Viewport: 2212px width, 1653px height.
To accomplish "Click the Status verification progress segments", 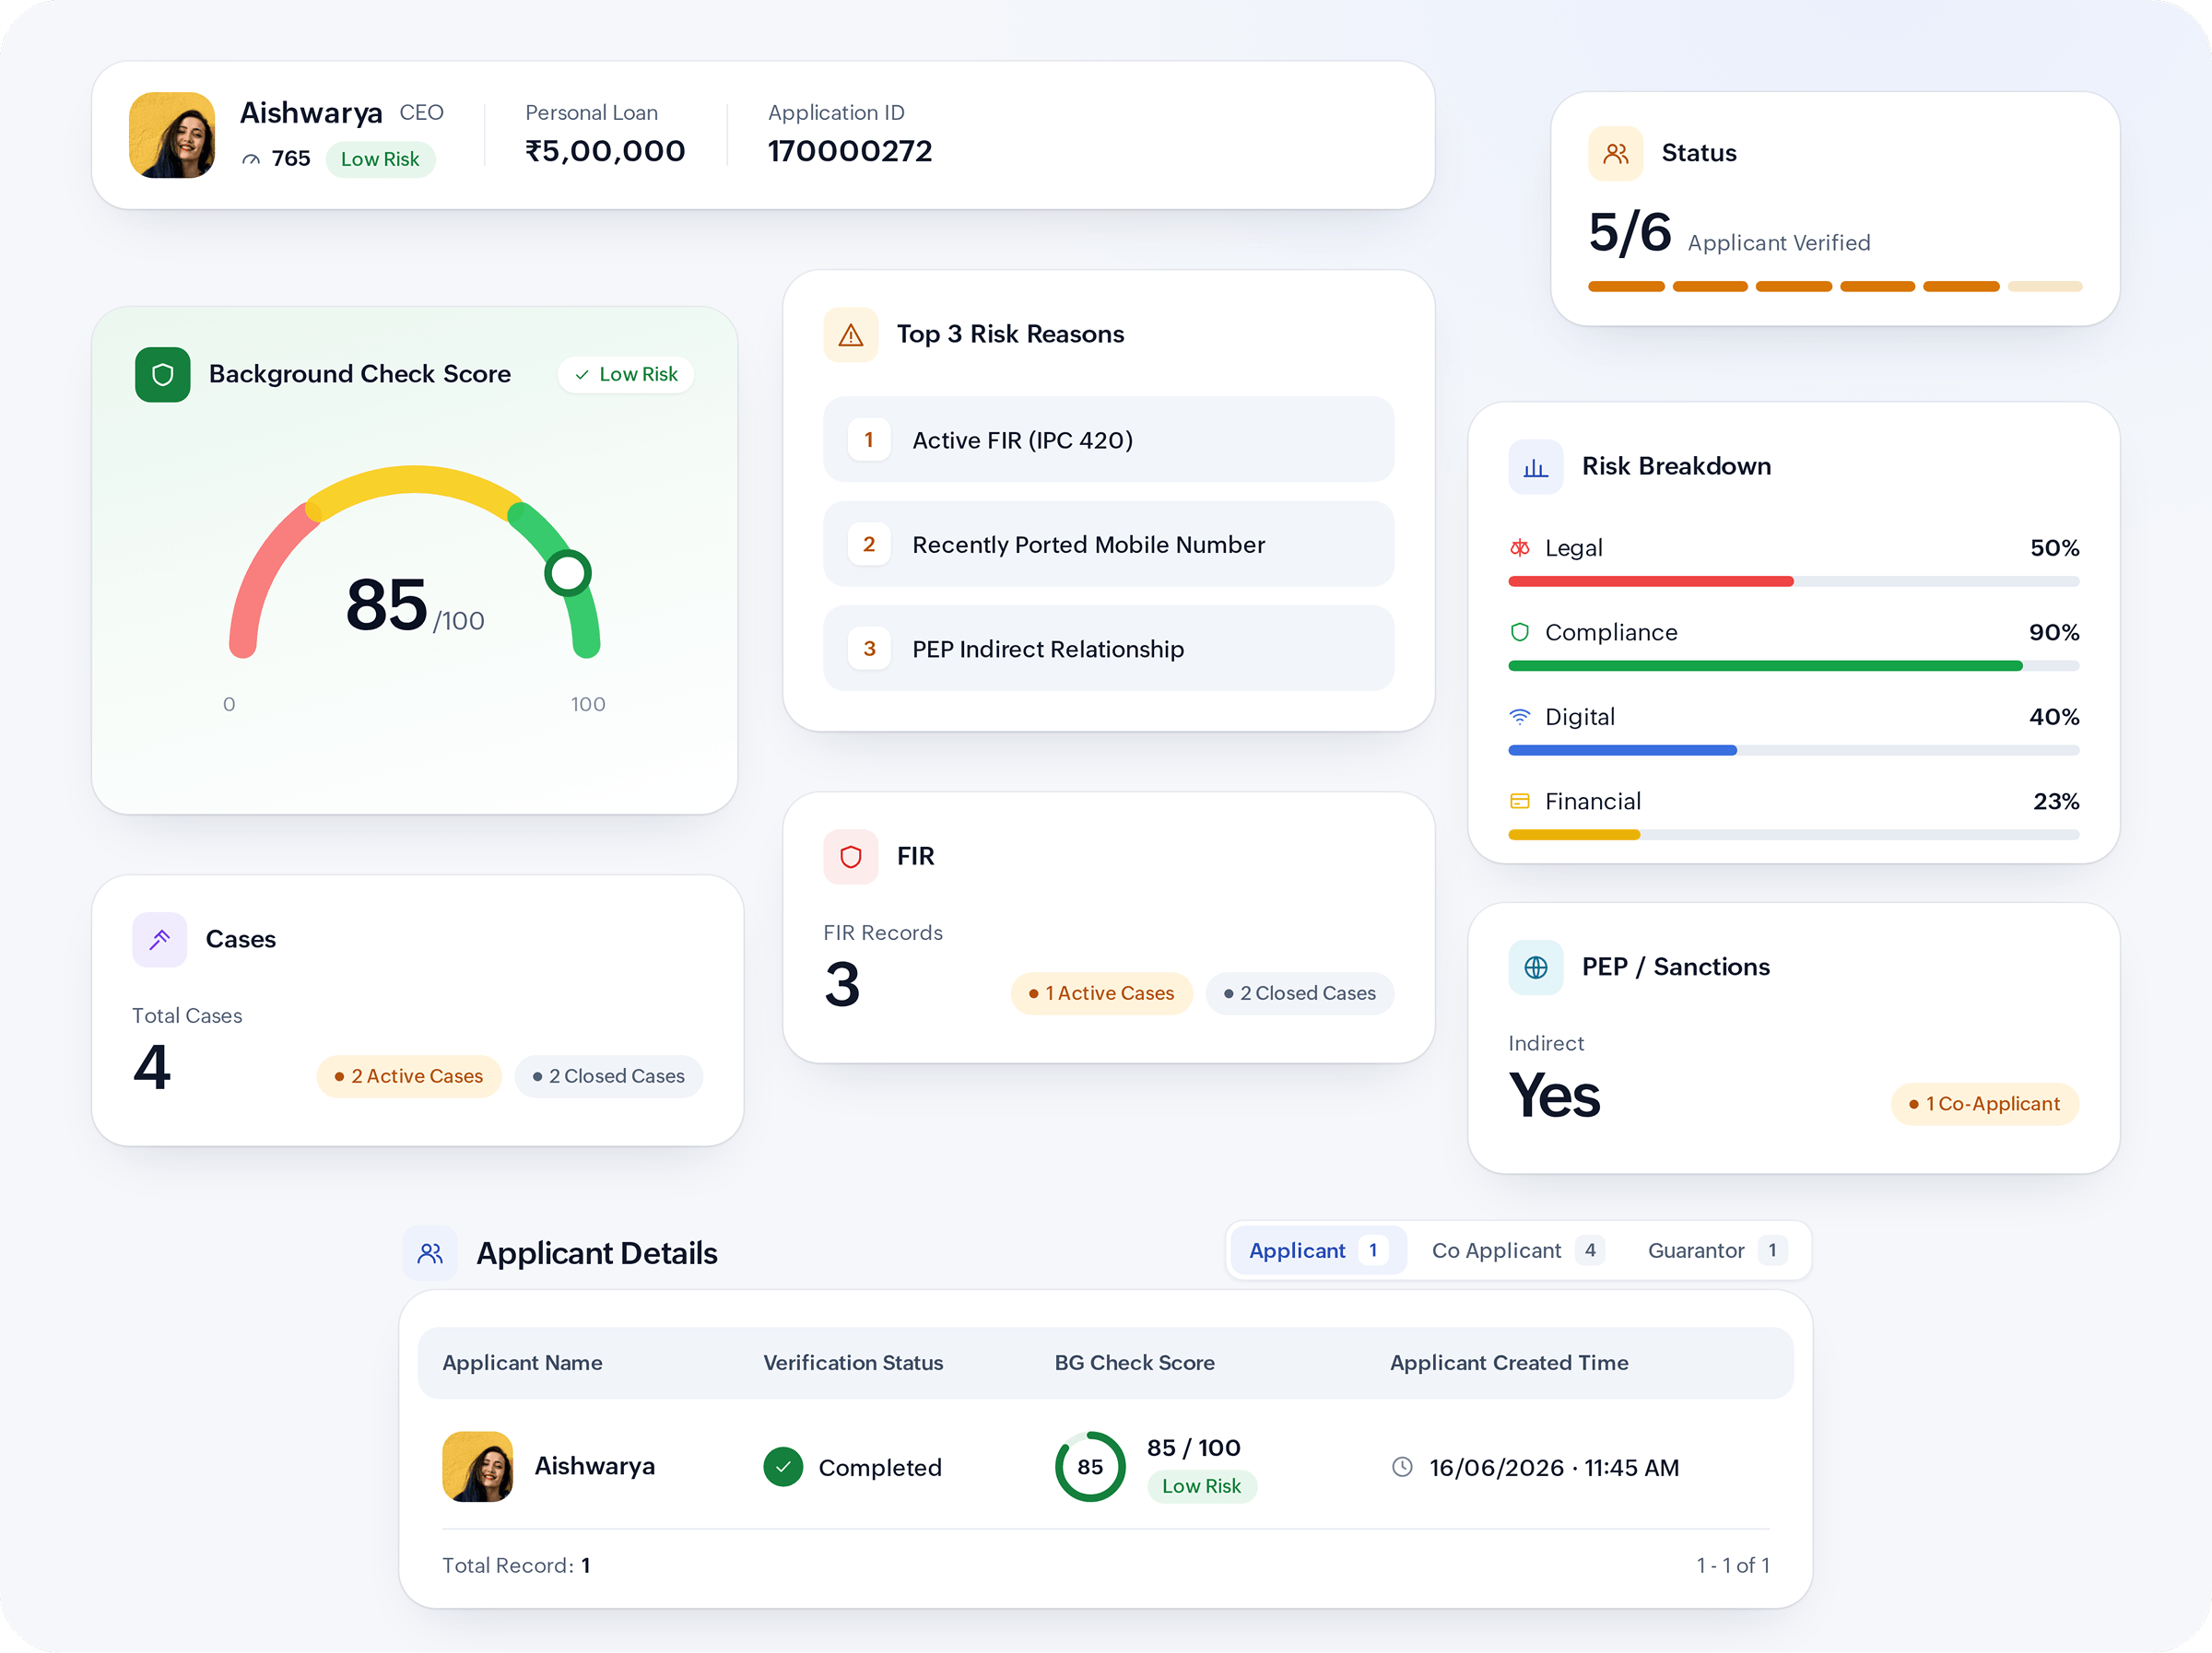I will [1835, 286].
